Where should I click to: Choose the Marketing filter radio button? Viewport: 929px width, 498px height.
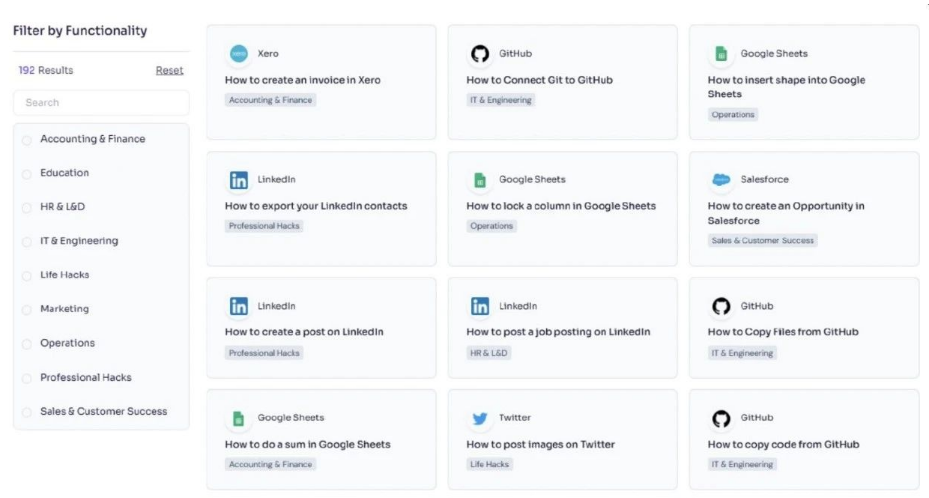tap(27, 310)
